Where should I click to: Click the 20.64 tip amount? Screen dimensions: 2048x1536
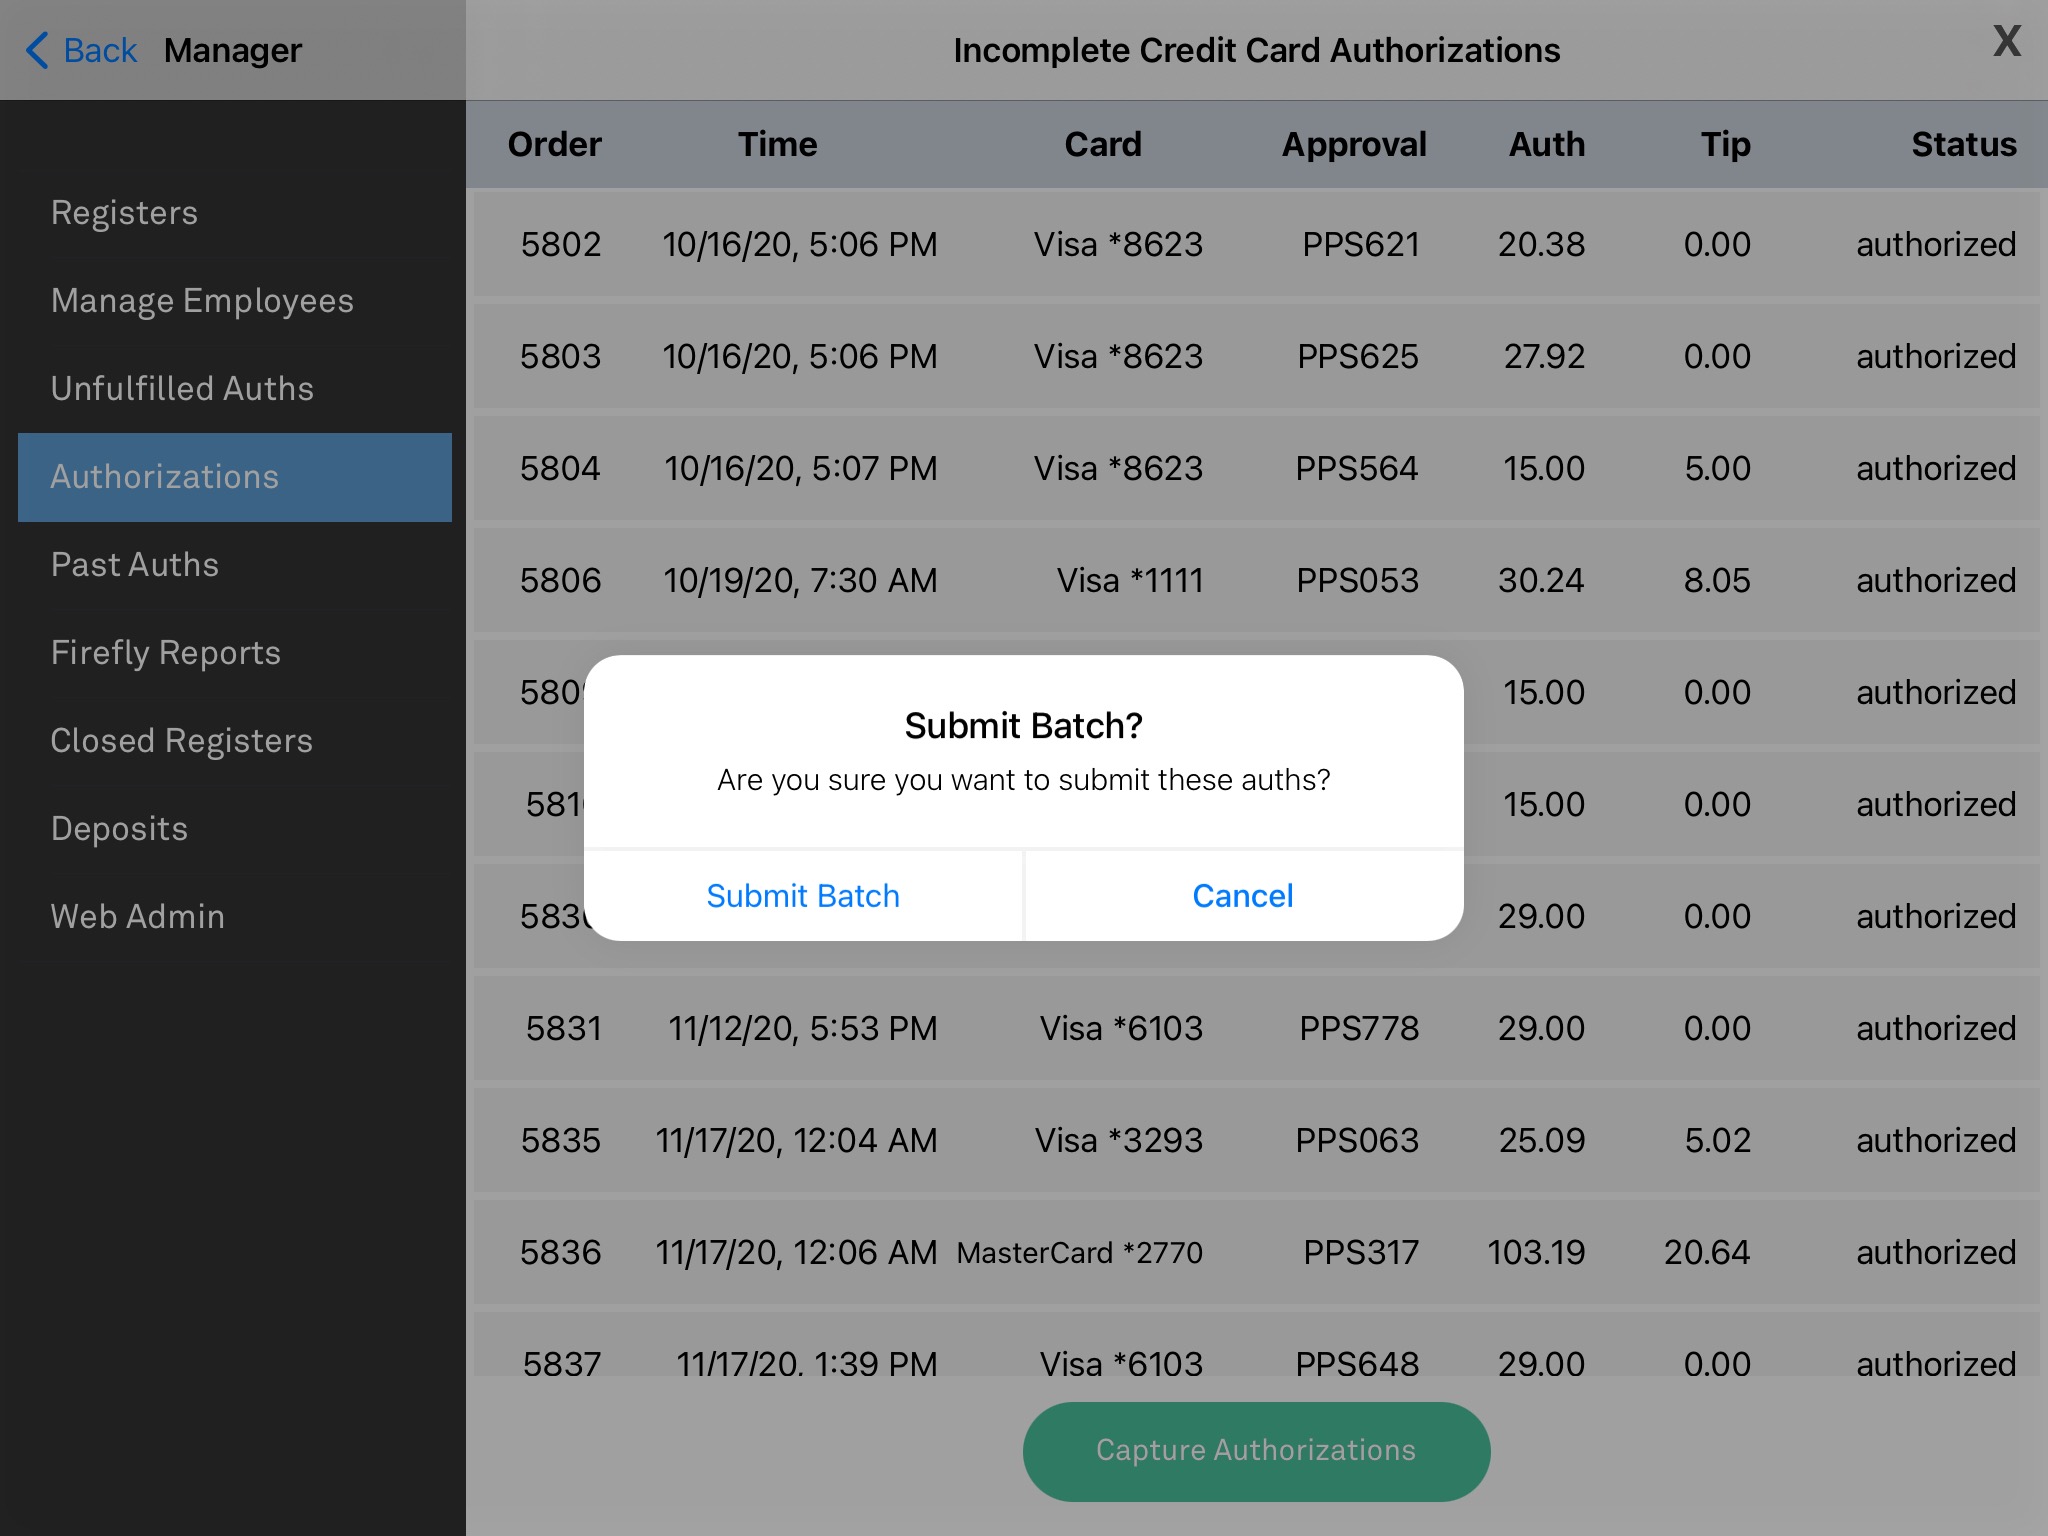coord(1707,1252)
